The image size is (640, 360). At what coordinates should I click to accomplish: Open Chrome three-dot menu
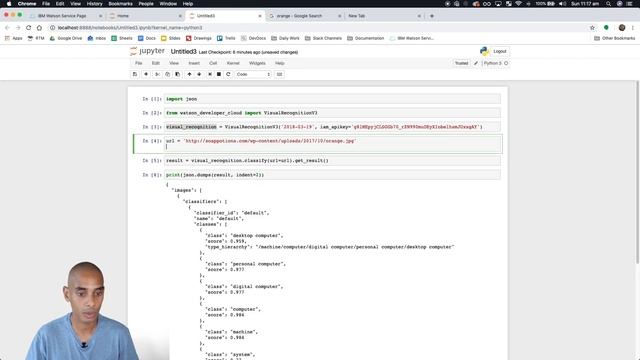(633, 28)
